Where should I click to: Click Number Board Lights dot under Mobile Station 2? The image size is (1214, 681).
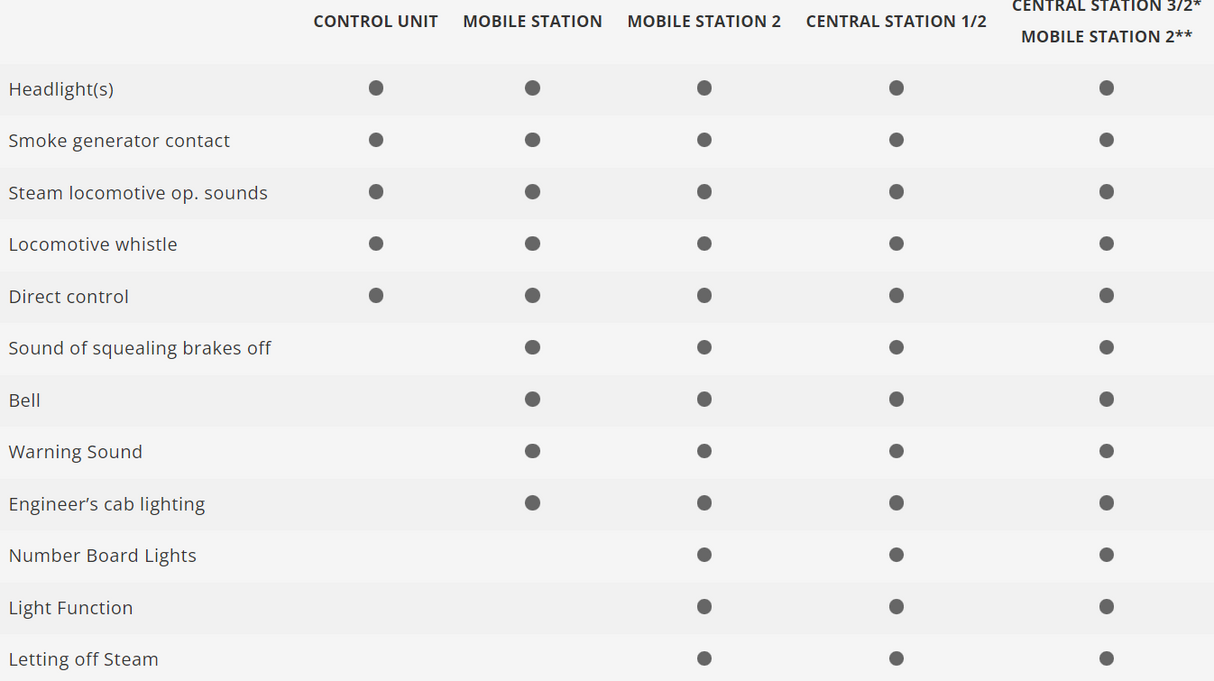tap(704, 554)
